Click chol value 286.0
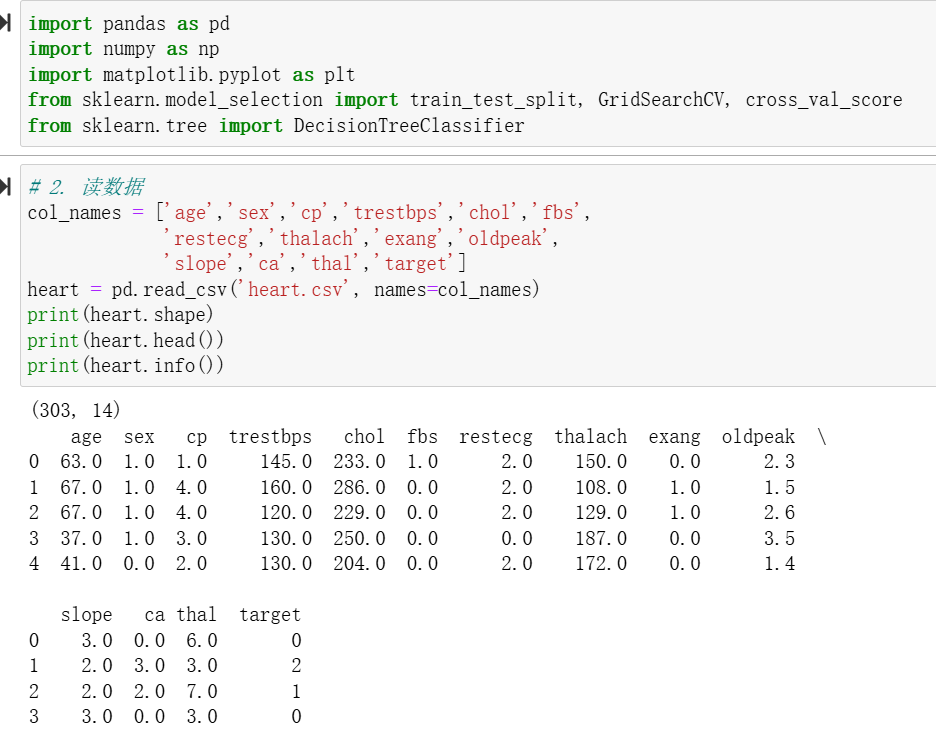 359,488
